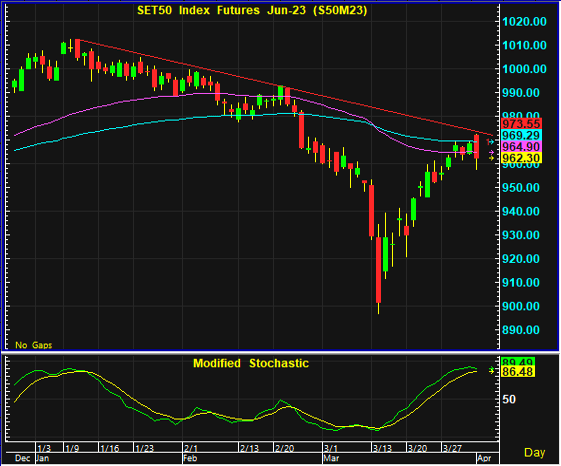Click the 910.00 price axis label
This screenshot has width=561, height=466.
521,282
